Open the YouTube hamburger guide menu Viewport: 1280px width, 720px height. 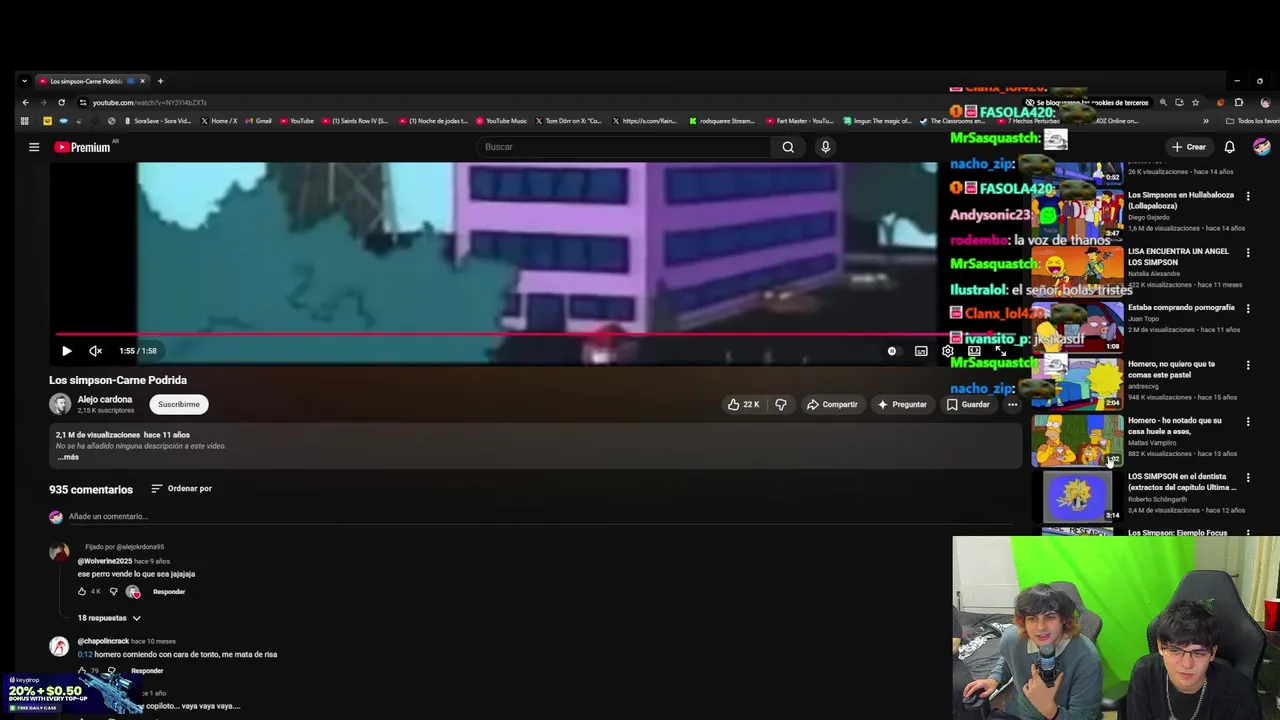(x=34, y=147)
